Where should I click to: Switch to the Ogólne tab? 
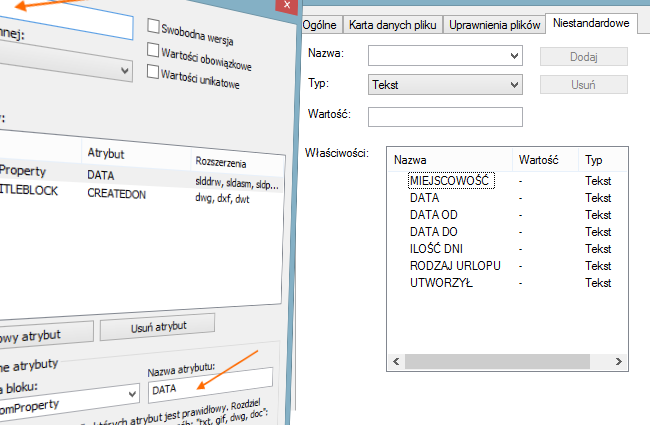[320, 25]
